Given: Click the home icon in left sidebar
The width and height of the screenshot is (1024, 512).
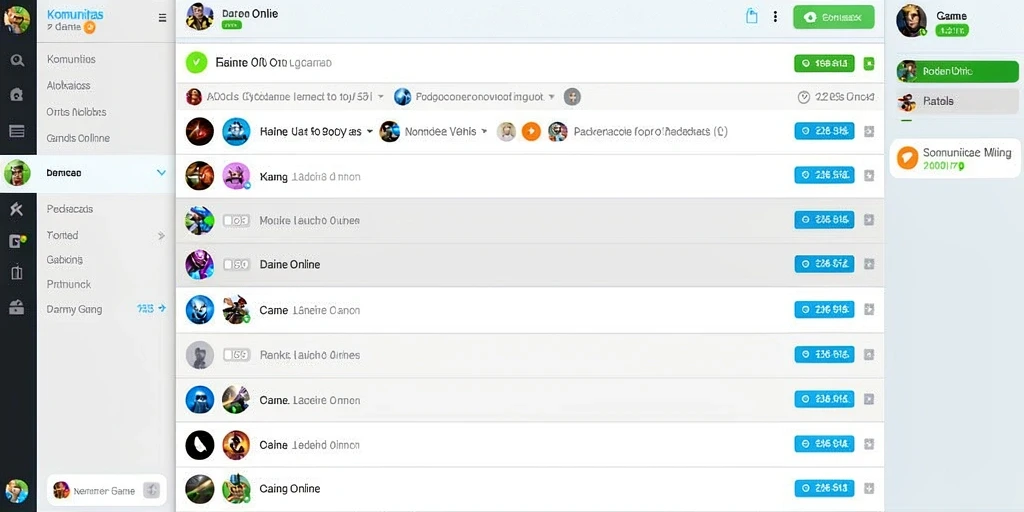Looking at the screenshot, I should (x=18, y=95).
